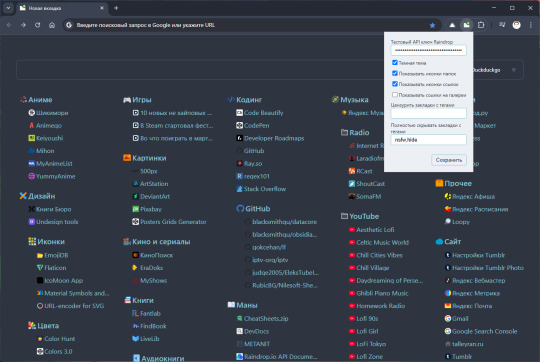The image size is (540, 362).
Task: Reload the page with refresh icon
Action: tap(38, 25)
